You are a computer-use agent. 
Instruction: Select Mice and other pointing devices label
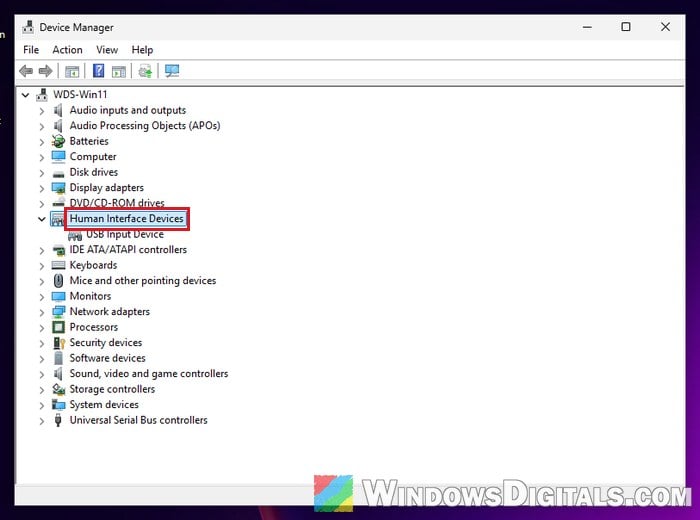click(143, 281)
